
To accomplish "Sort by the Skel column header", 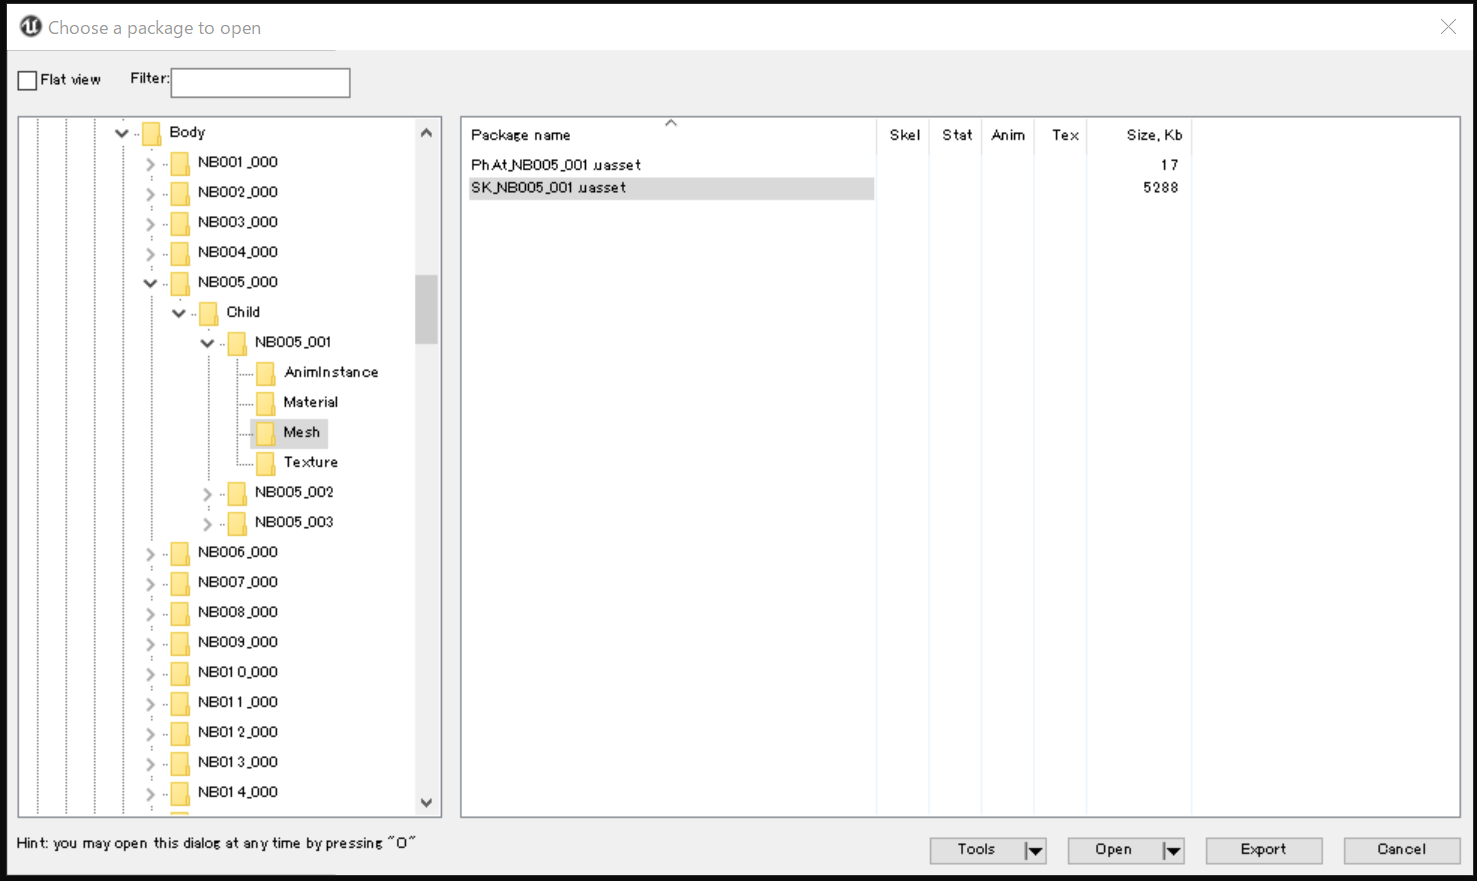I will (x=904, y=134).
